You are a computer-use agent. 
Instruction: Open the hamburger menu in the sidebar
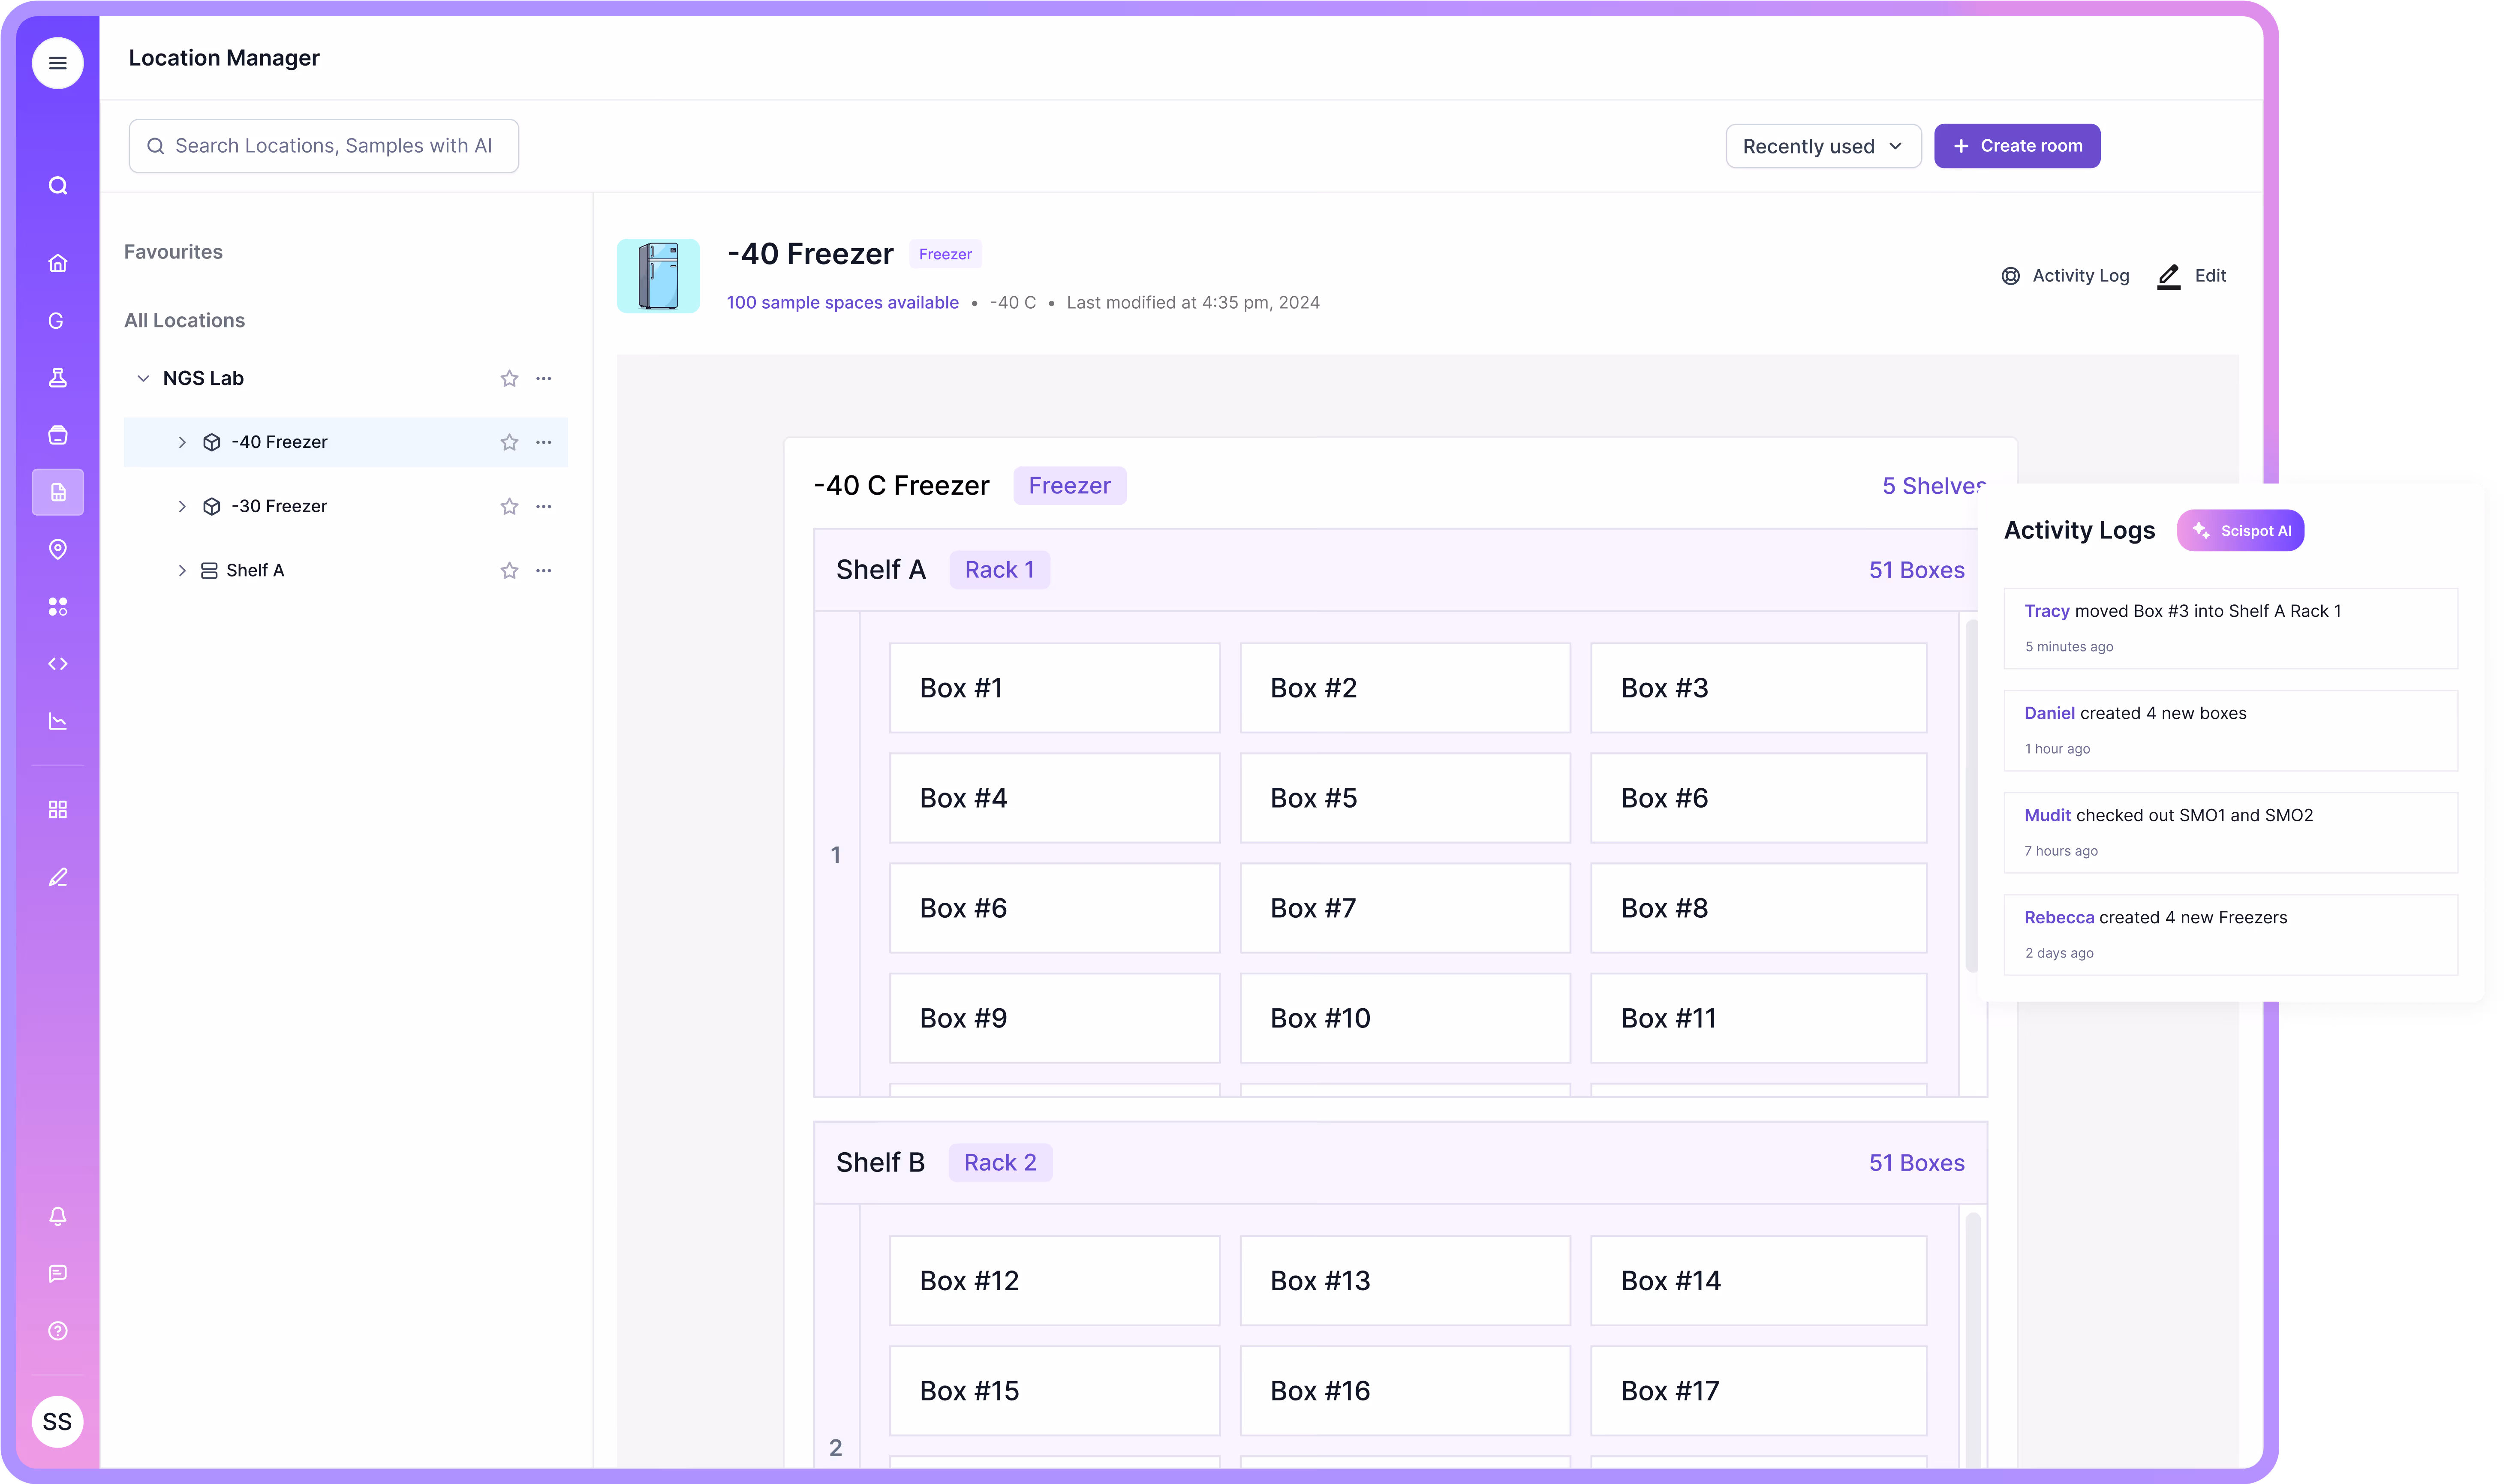57,63
